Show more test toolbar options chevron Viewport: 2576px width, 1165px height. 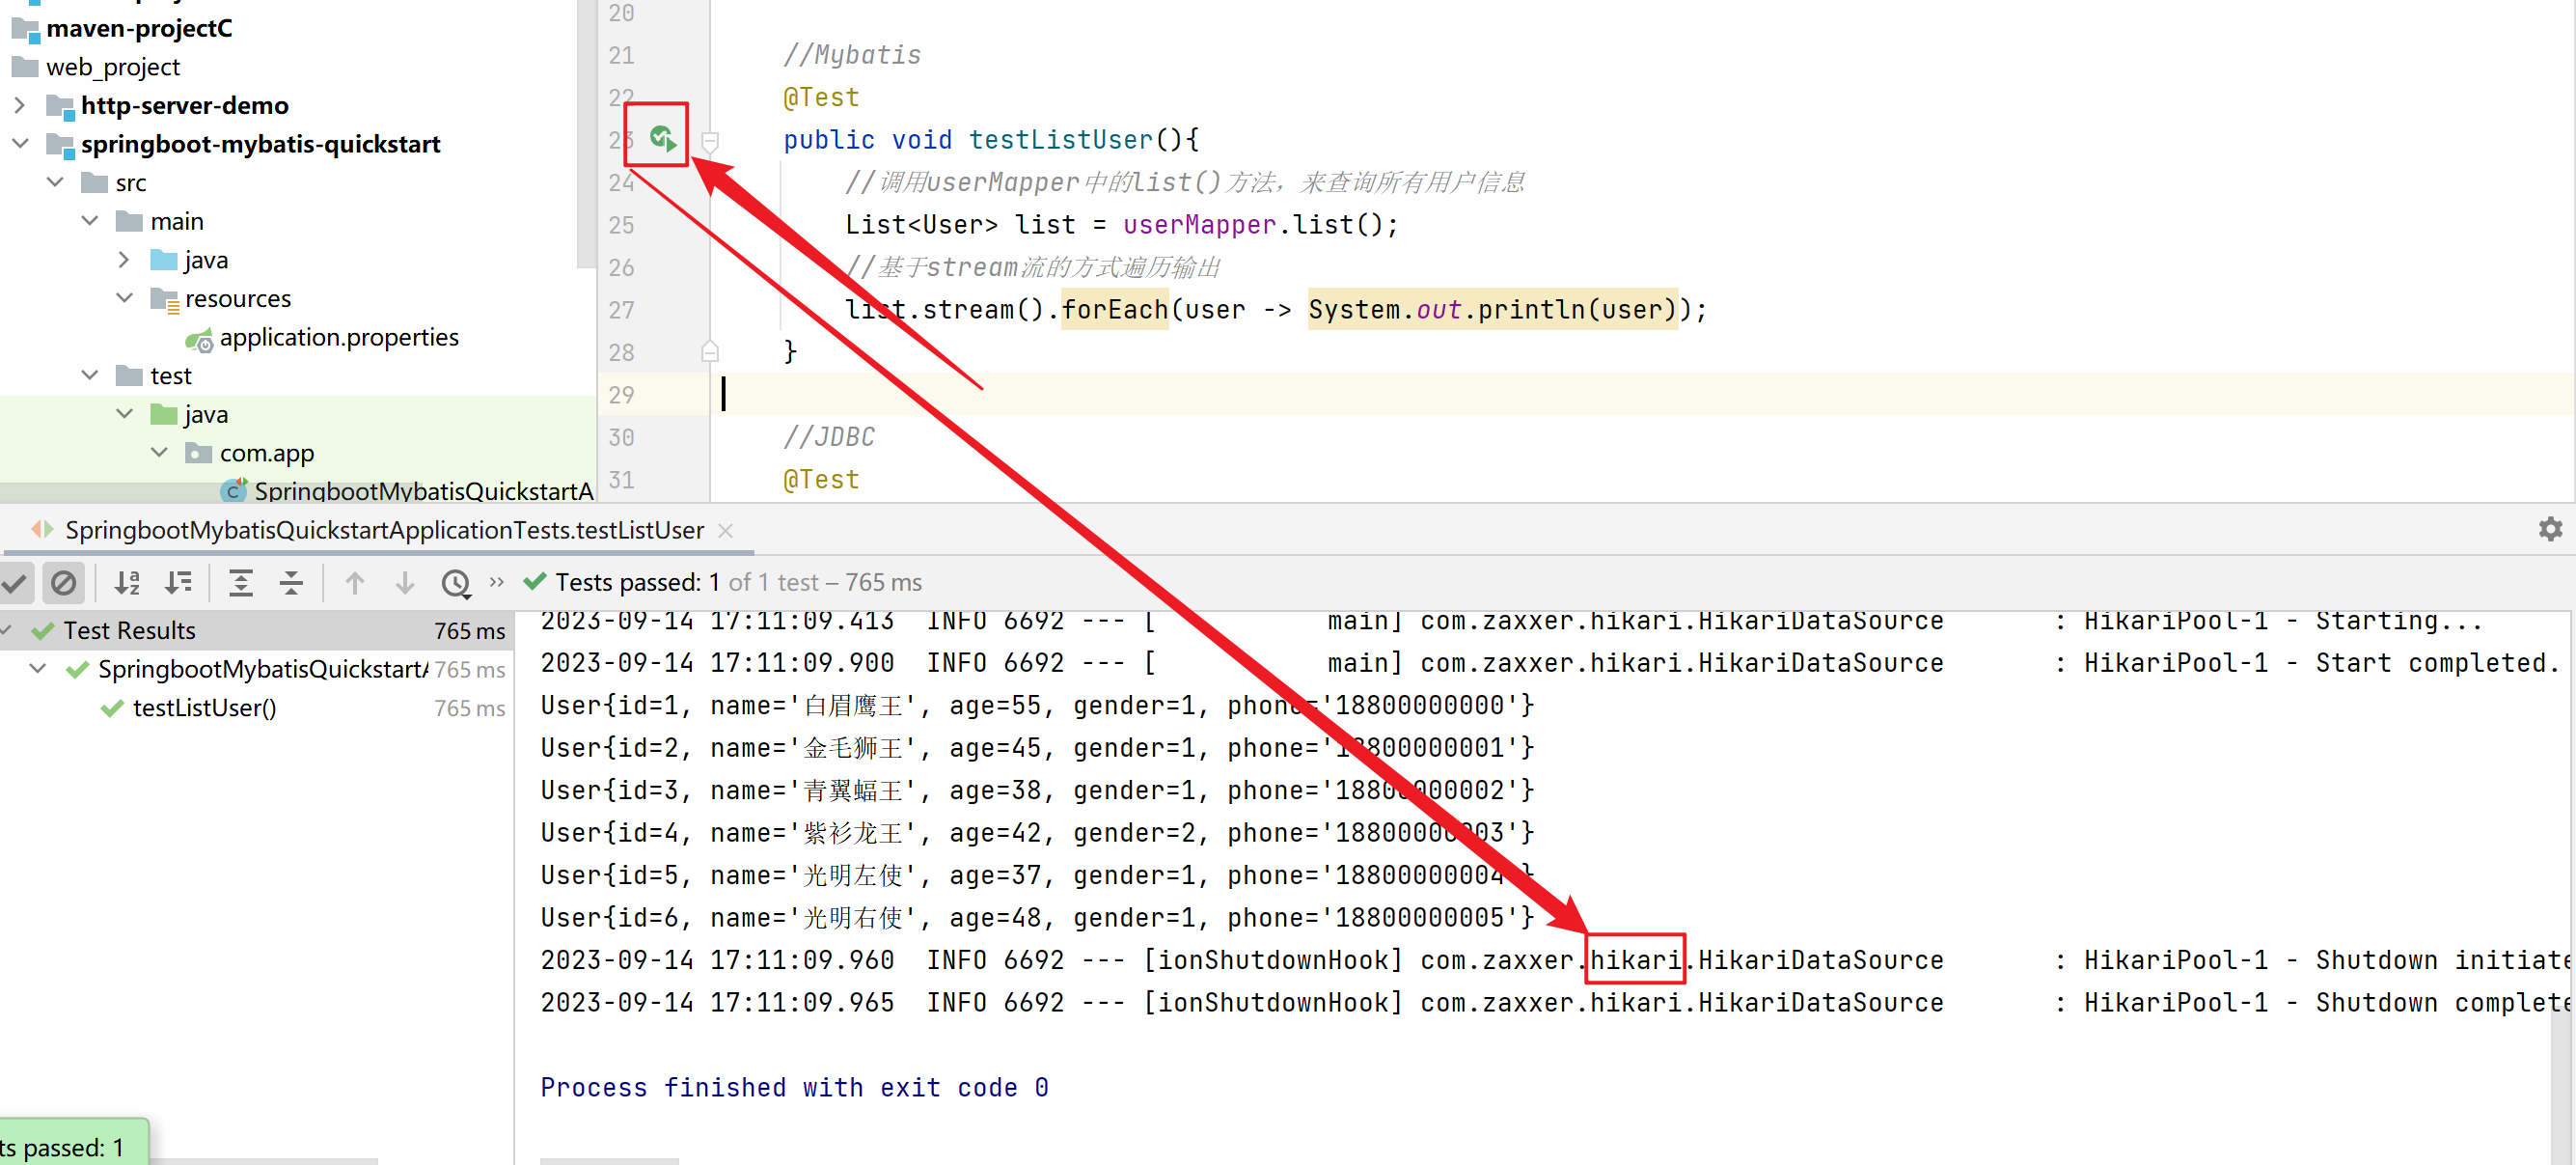pos(497,582)
